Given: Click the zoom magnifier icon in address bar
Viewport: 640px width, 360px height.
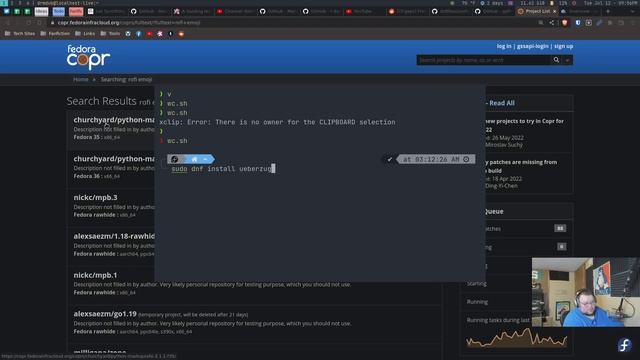Looking at the screenshot, I should (541, 23).
